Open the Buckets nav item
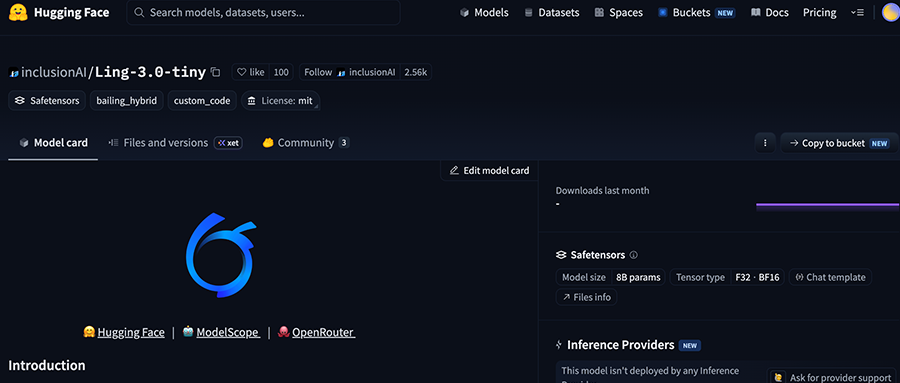 [696, 12]
